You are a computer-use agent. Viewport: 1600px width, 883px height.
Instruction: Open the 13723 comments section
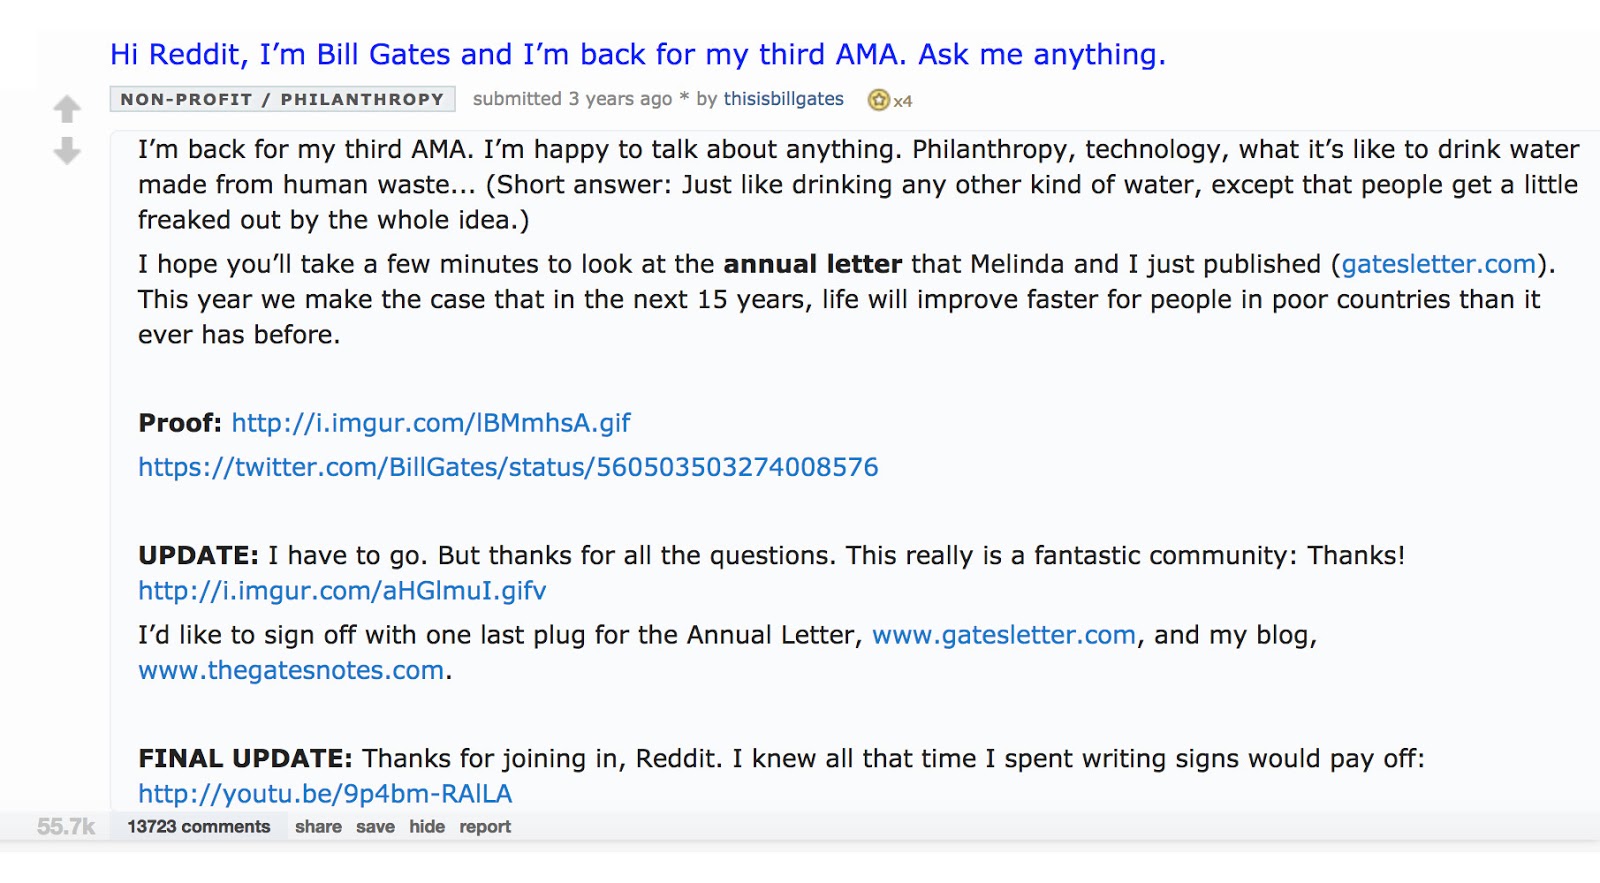(197, 826)
